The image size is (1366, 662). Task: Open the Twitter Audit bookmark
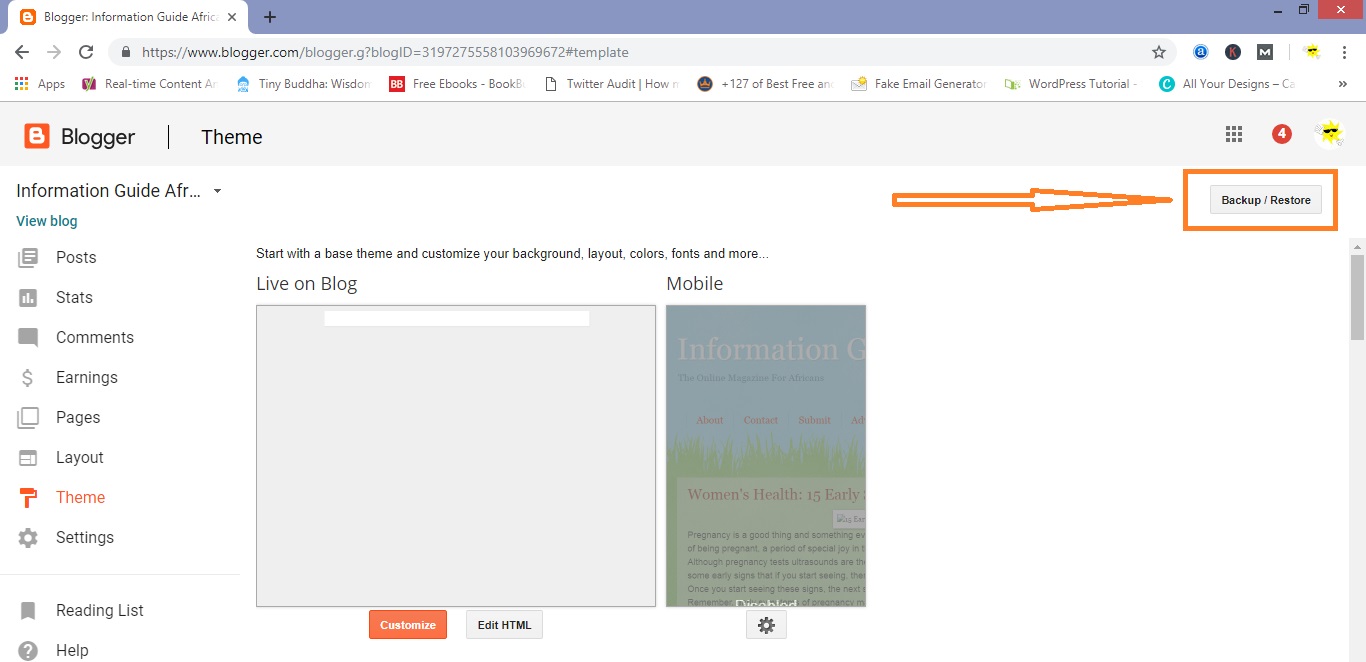pyautogui.click(x=611, y=84)
